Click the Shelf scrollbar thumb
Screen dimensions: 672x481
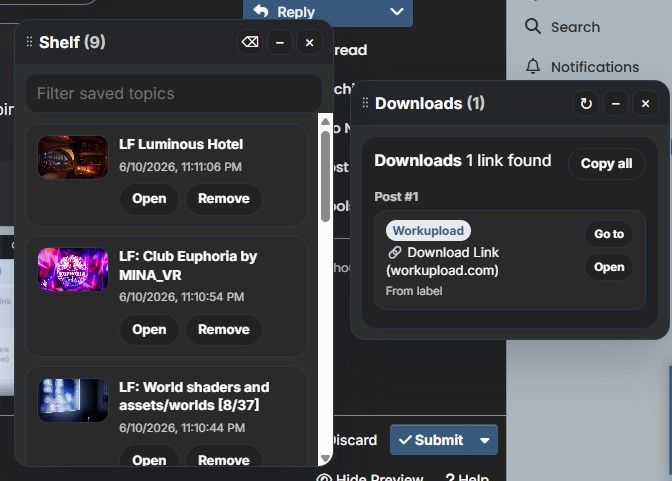tap(325, 176)
